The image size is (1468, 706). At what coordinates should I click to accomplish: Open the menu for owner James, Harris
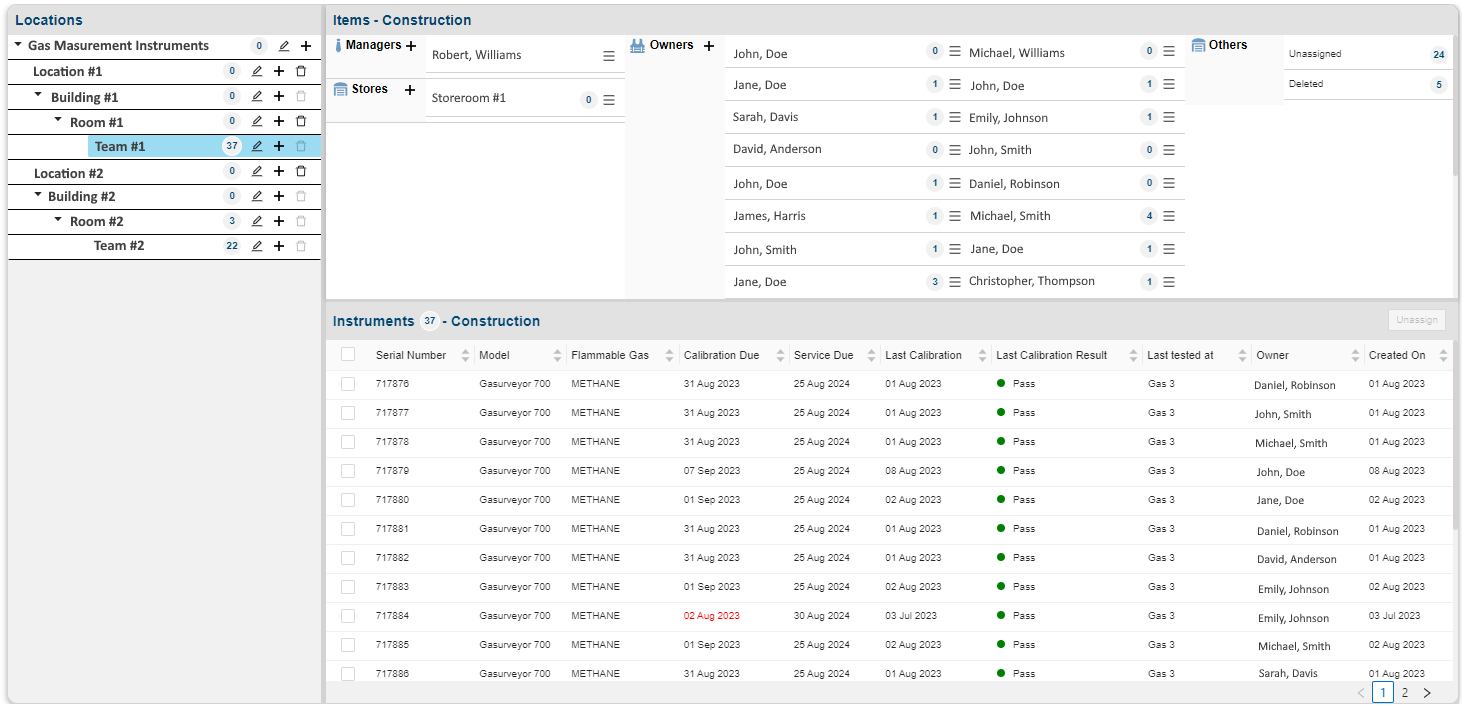click(x=955, y=216)
